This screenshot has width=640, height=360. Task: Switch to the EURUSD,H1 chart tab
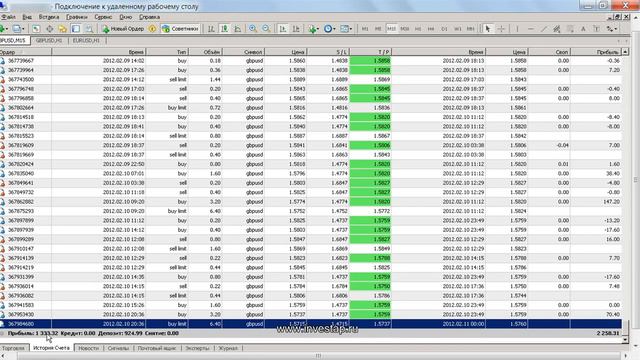pos(86,40)
